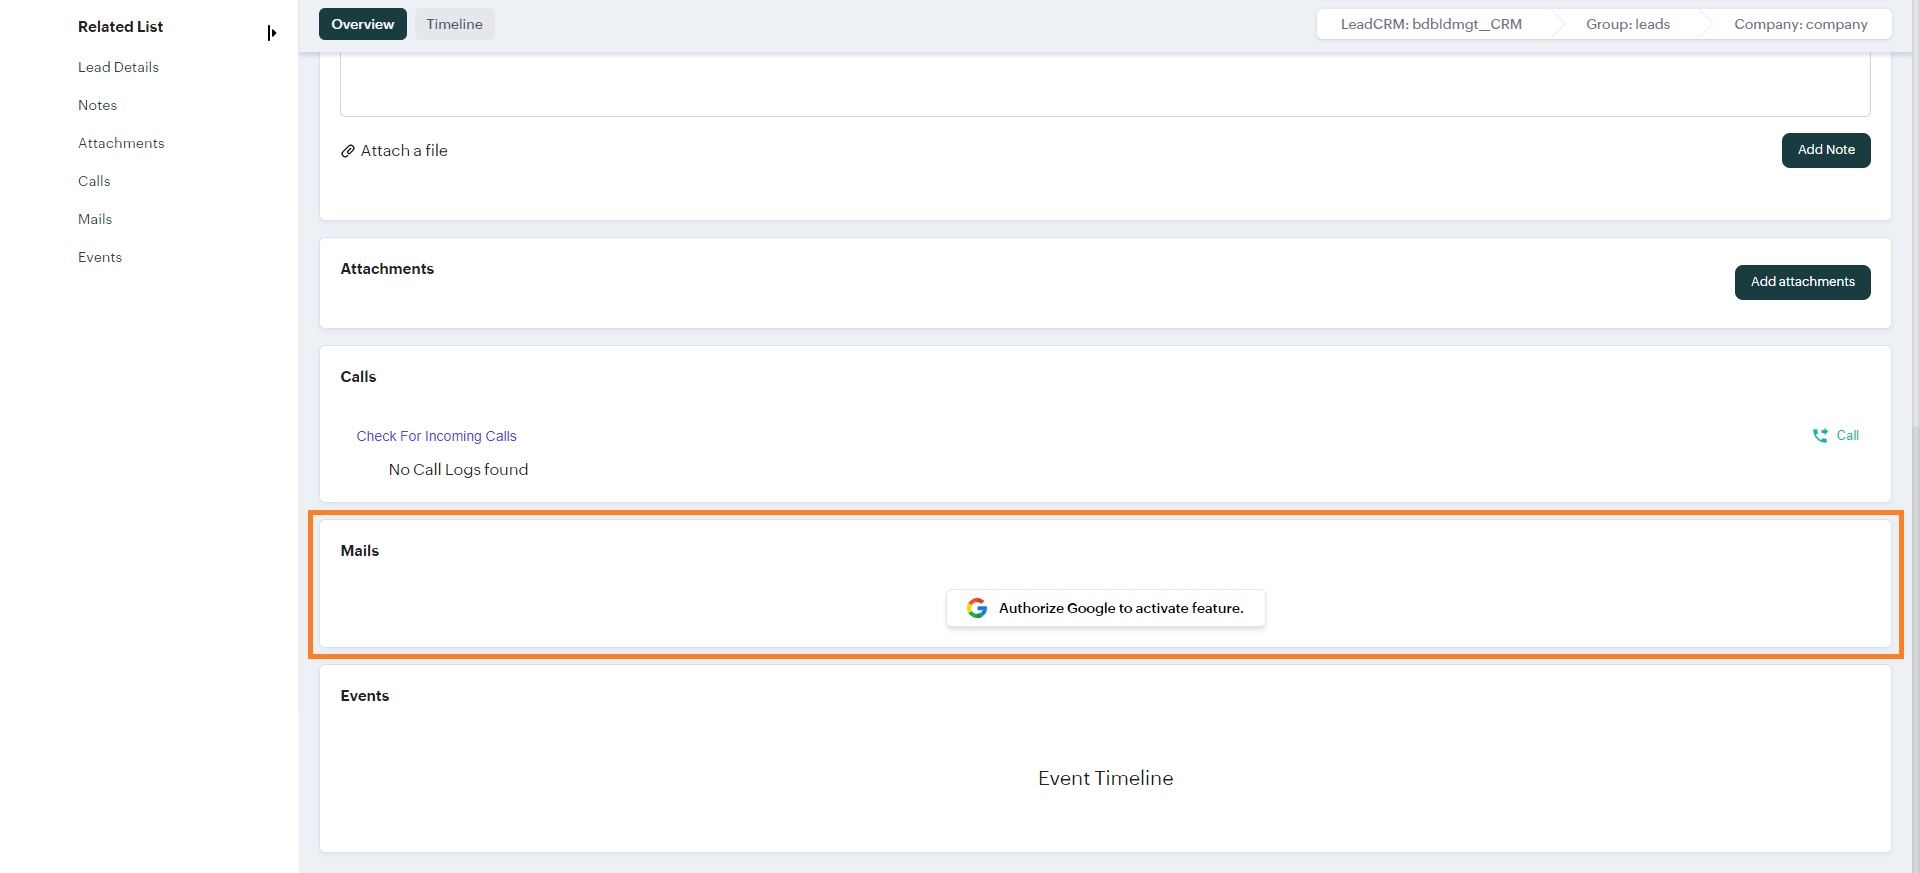Click the Attachments section heading
This screenshot has height=873, width=1920.
[387, 269]
